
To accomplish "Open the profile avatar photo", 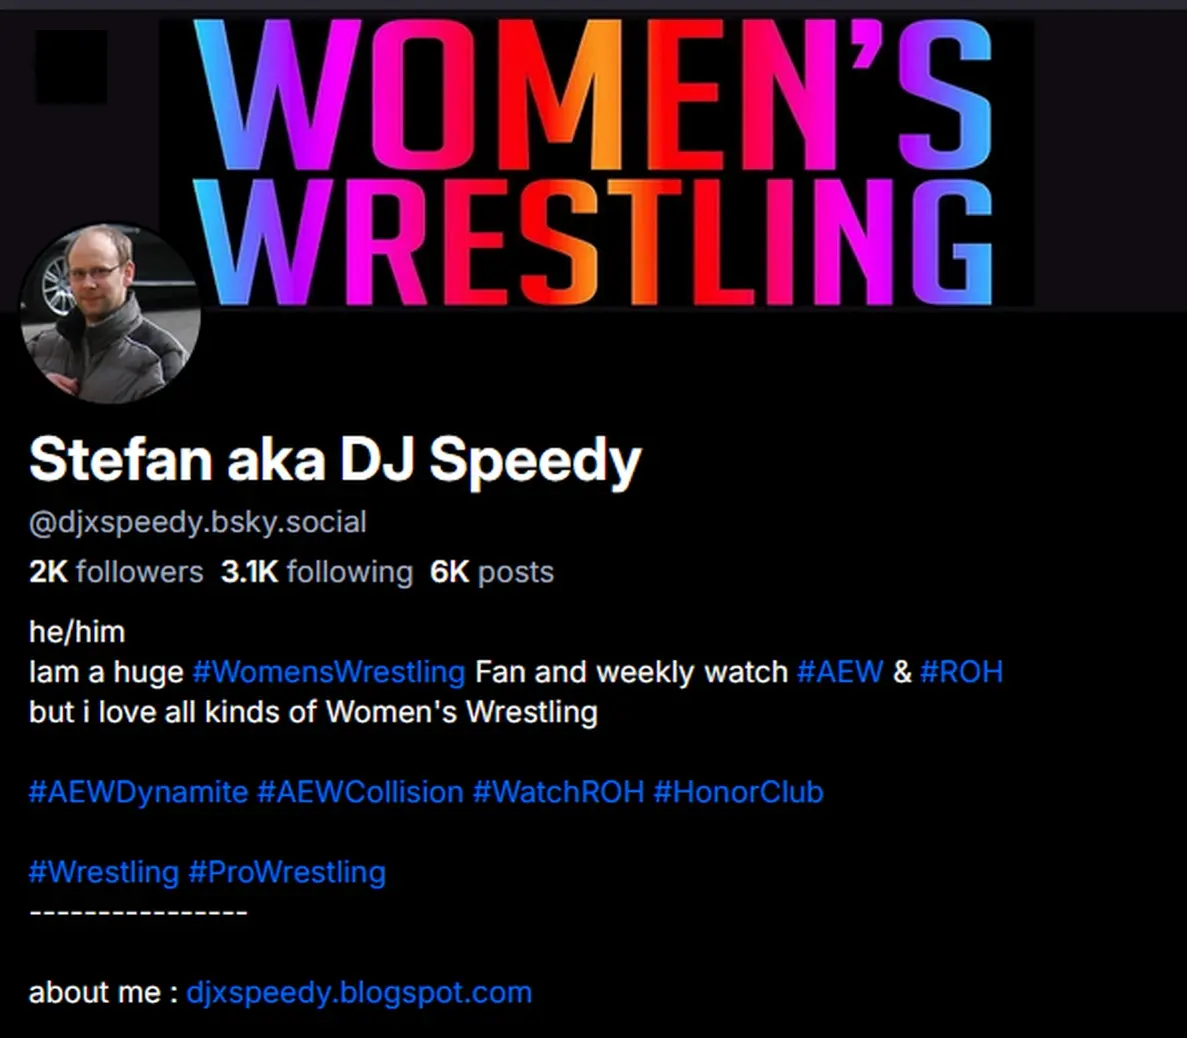I will click(111, 313).
